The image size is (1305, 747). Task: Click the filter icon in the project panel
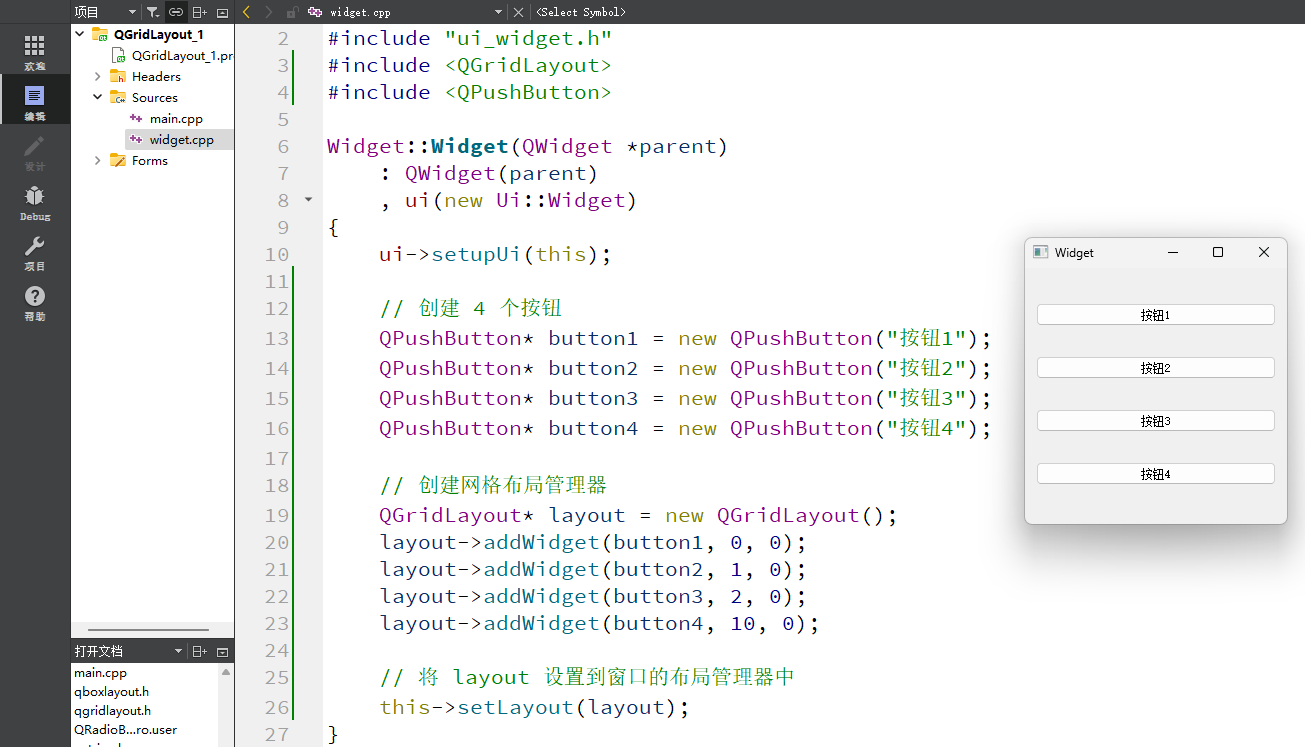[152, 11]
